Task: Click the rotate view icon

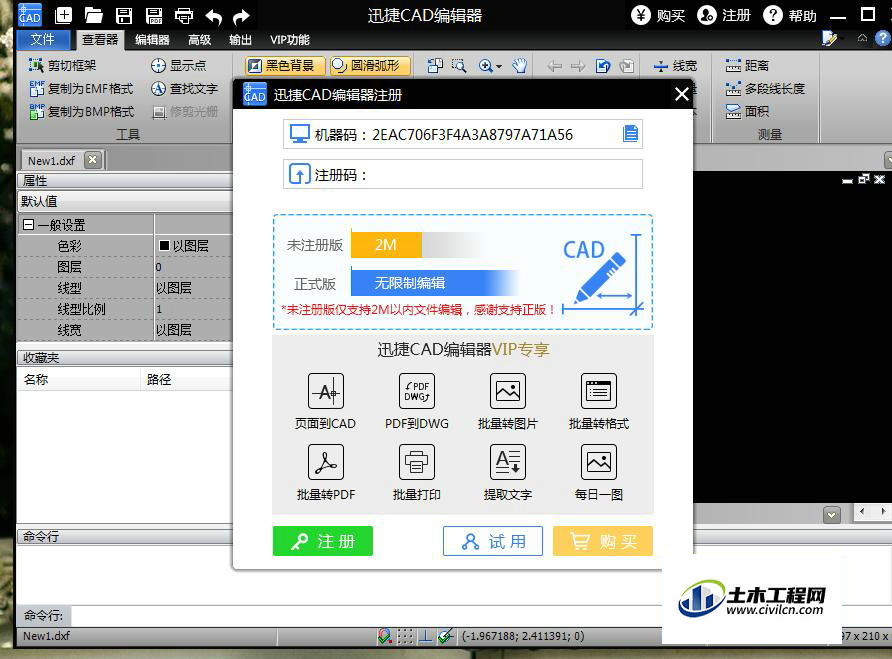Action: 603,66
